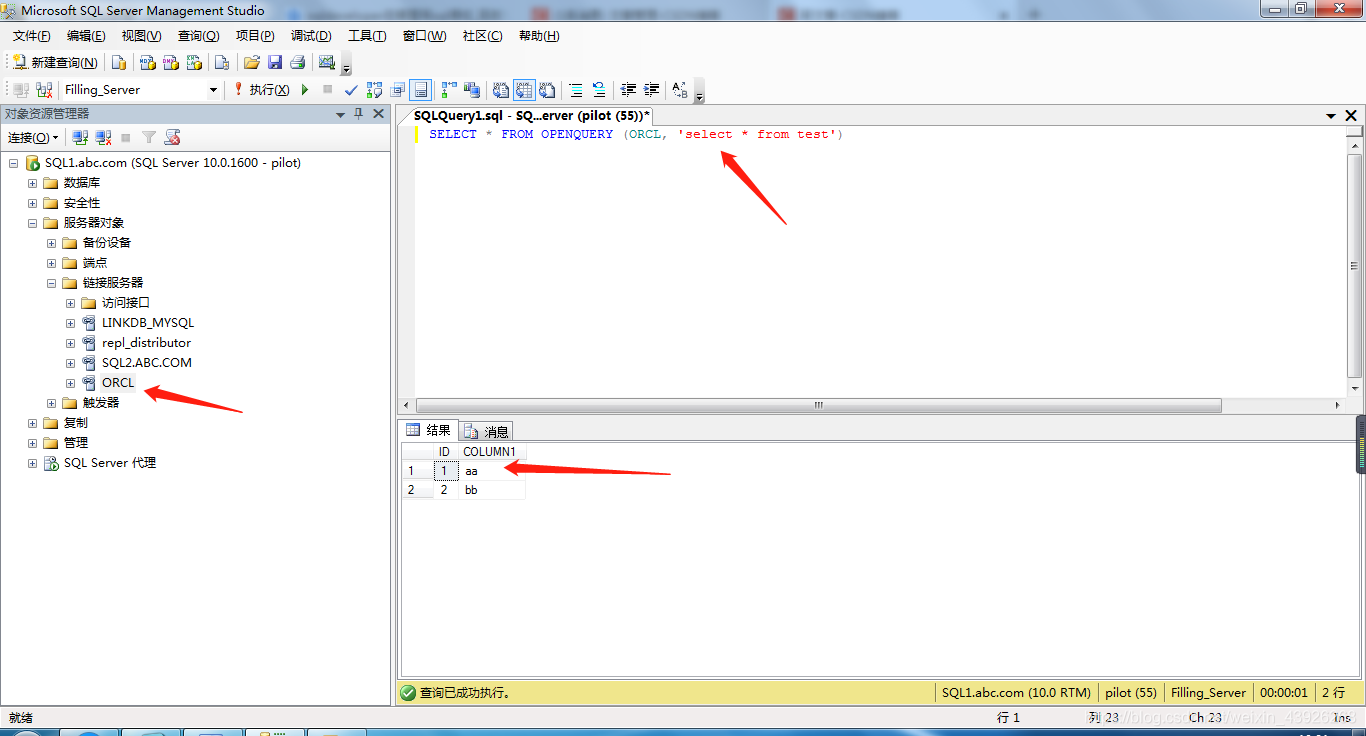Expand the 安全性 folder
1366x736 pixels.
[x=33, y=203]
